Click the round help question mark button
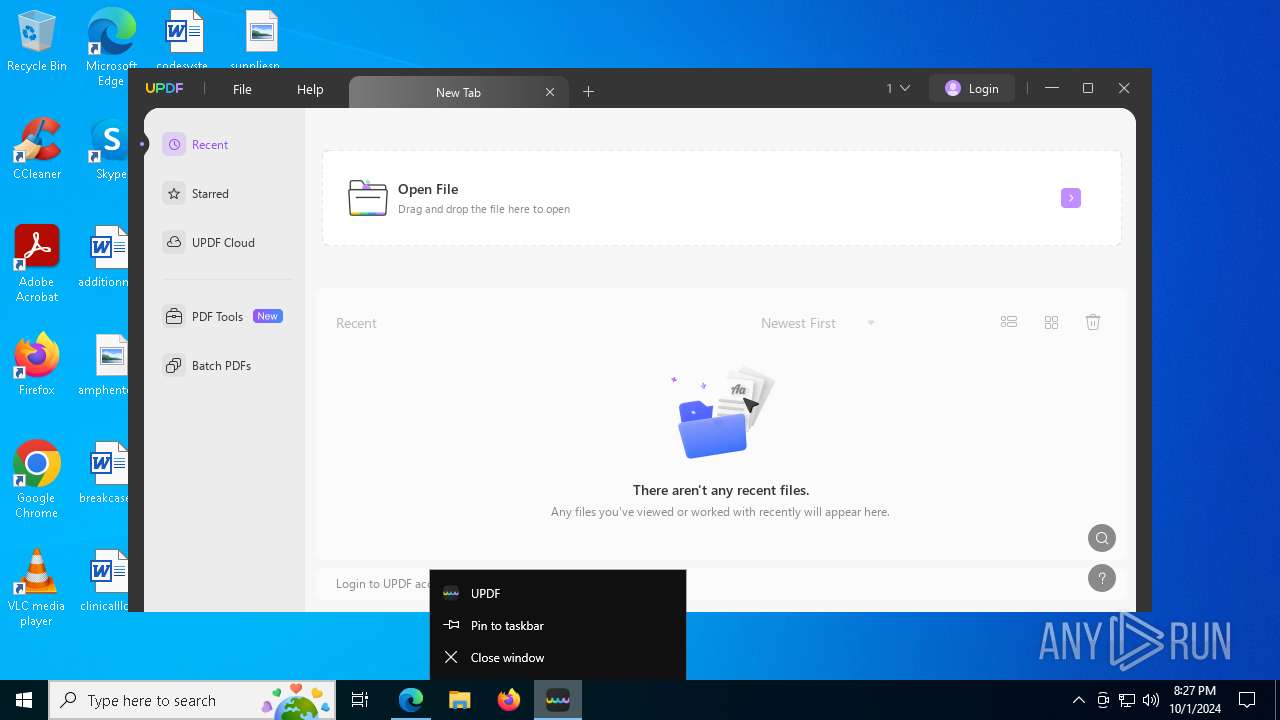1280x720 pixels. coord(1102,578)
